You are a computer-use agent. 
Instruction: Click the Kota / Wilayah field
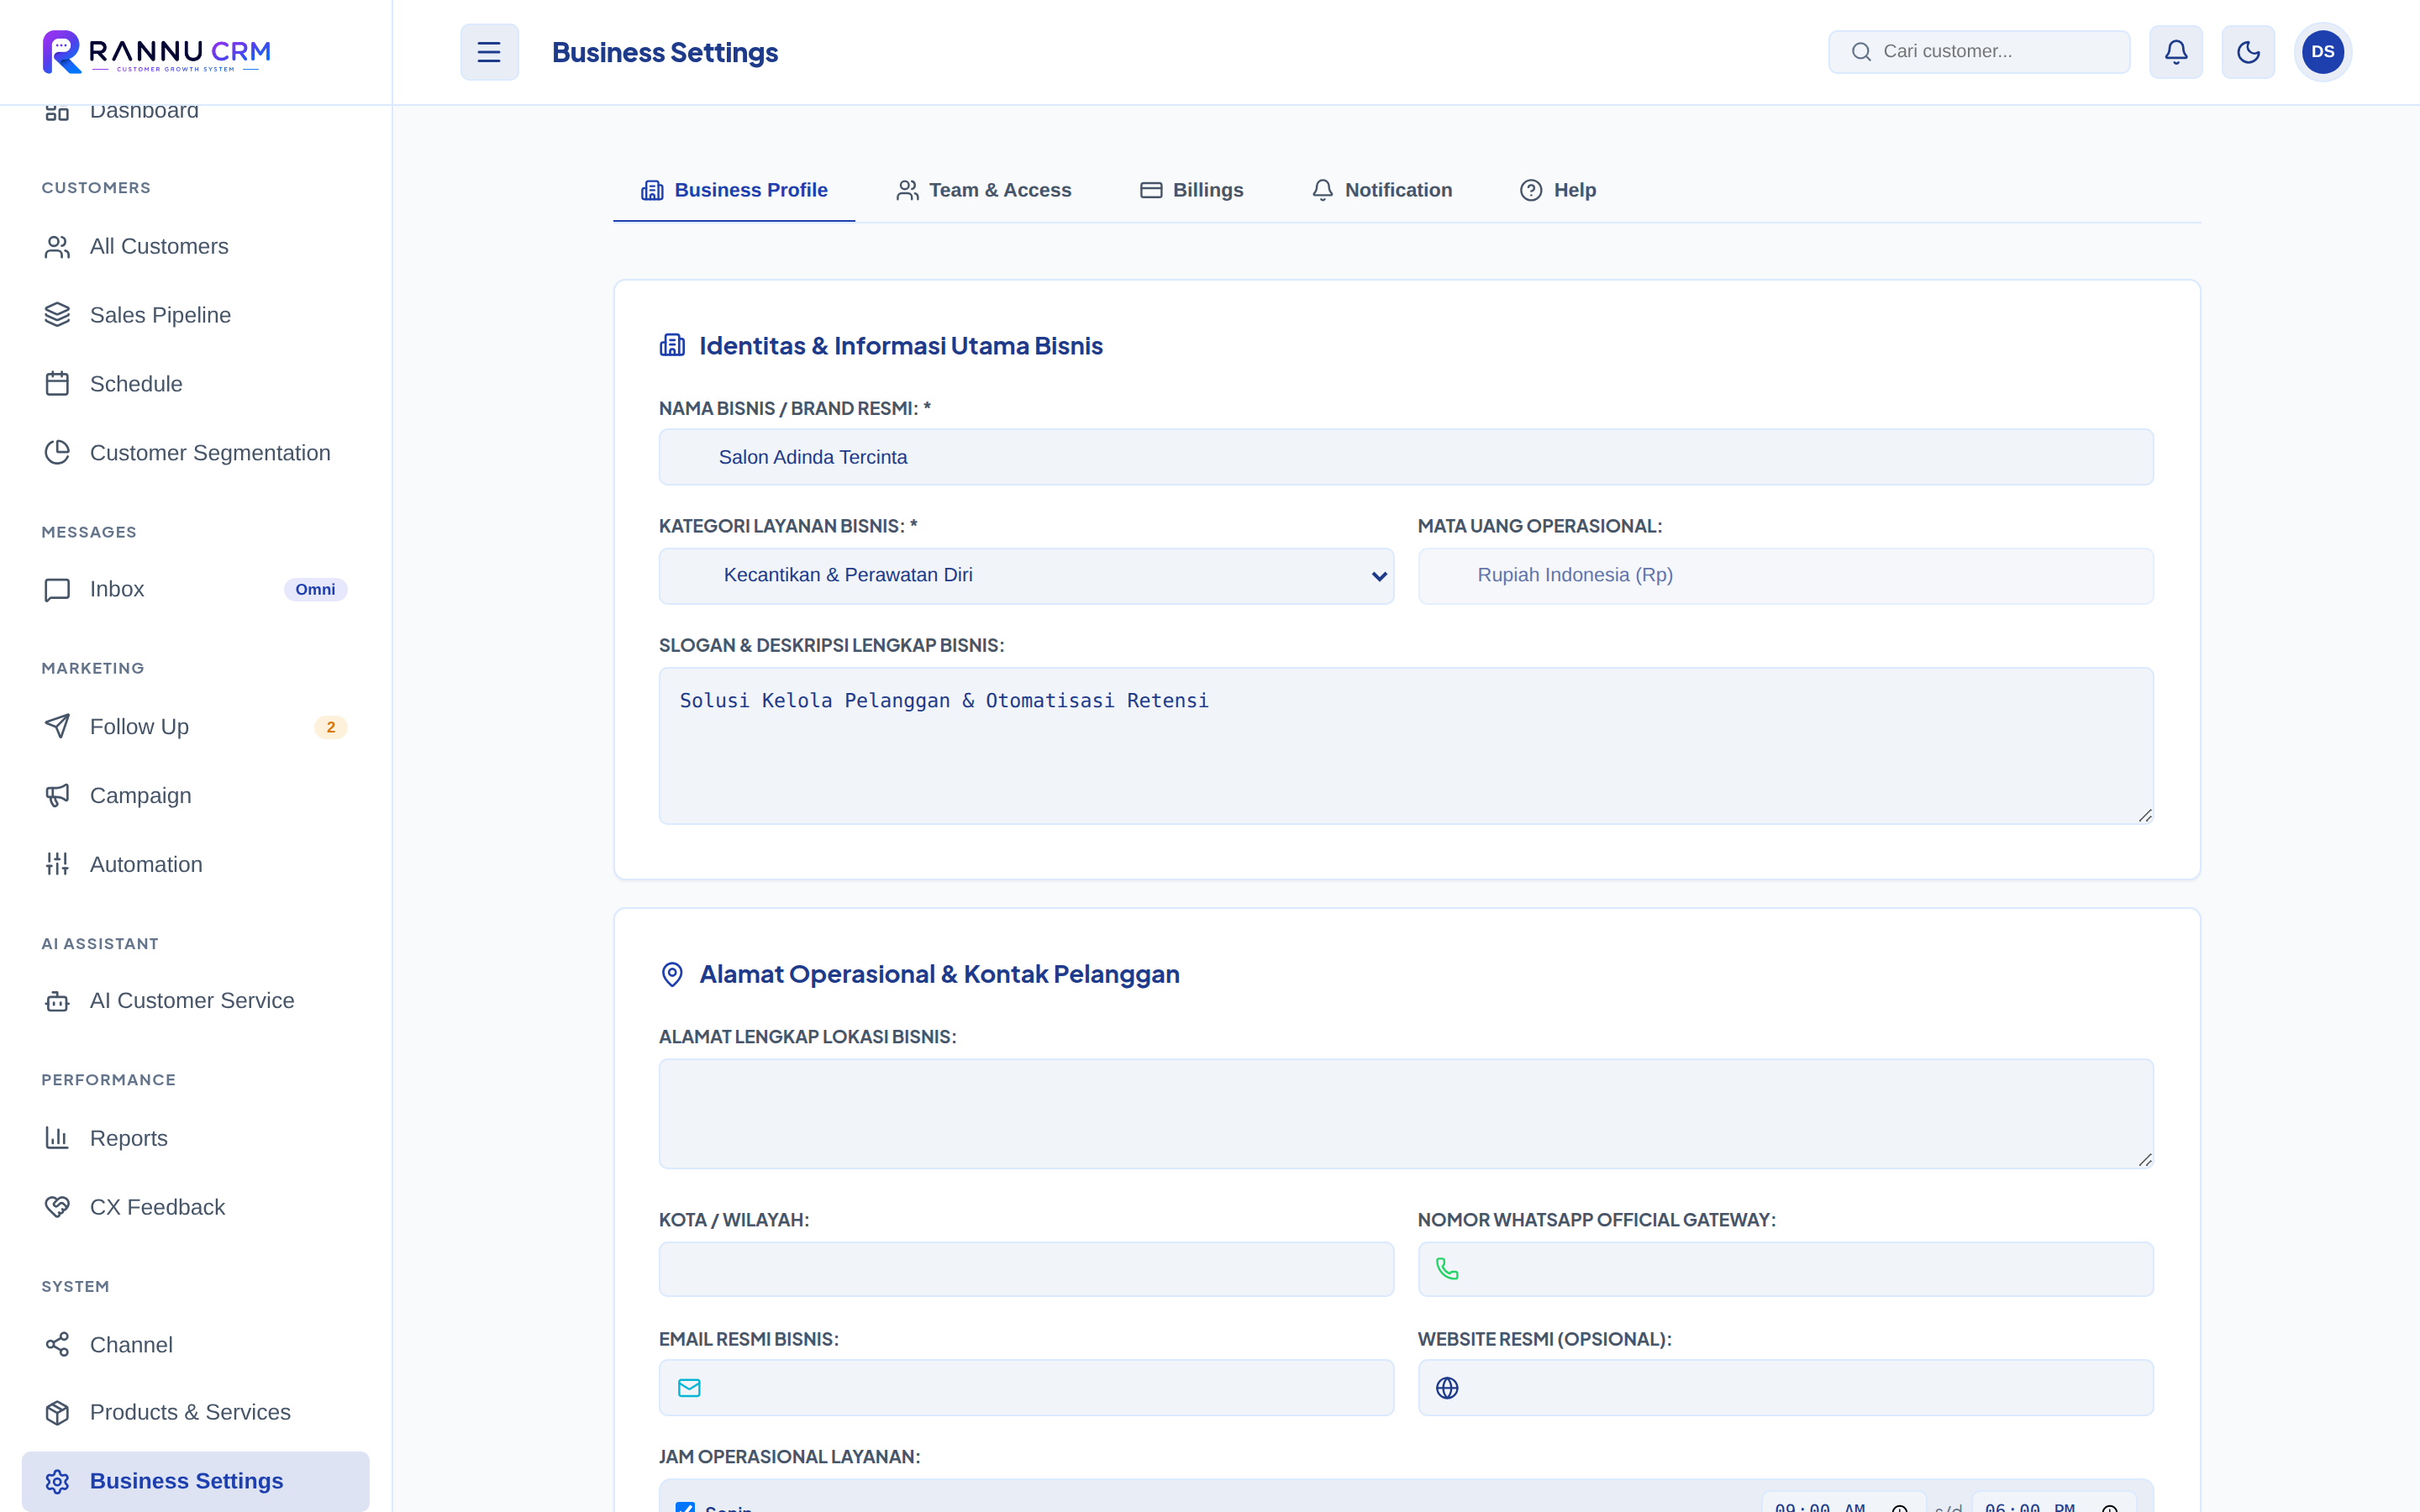point(1026,1269)
